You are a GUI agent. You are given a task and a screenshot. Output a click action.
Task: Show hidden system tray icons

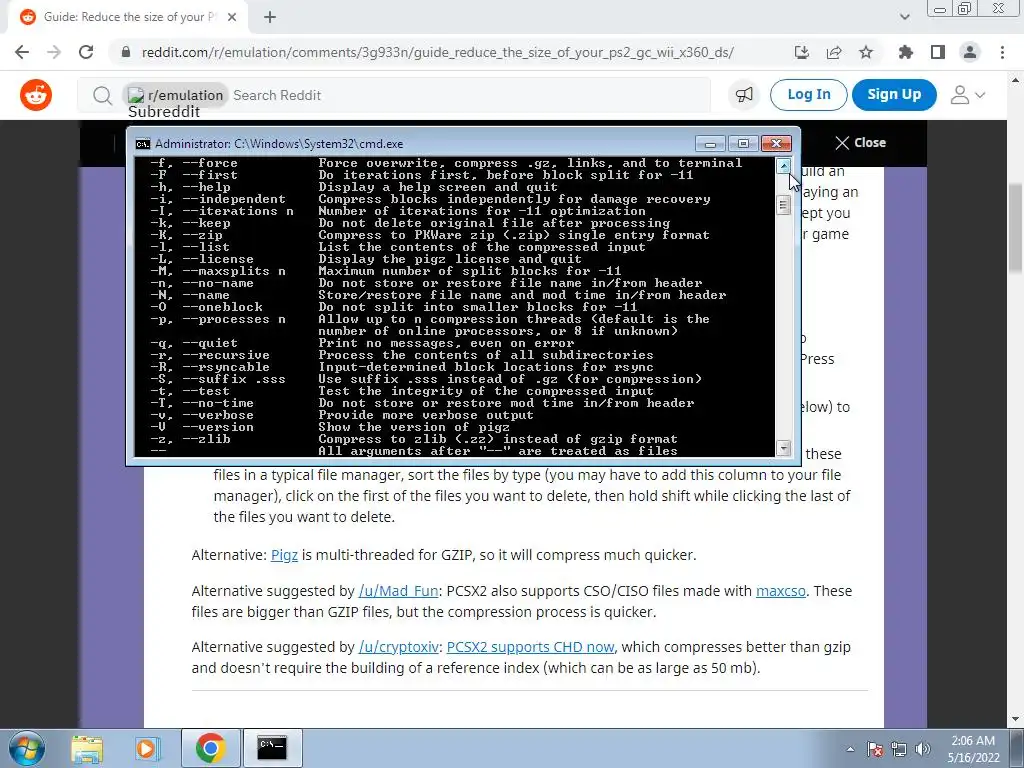pos(850,749)
